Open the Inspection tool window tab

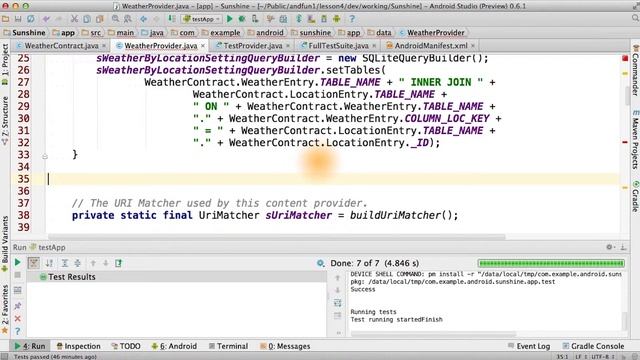point(78,346)
